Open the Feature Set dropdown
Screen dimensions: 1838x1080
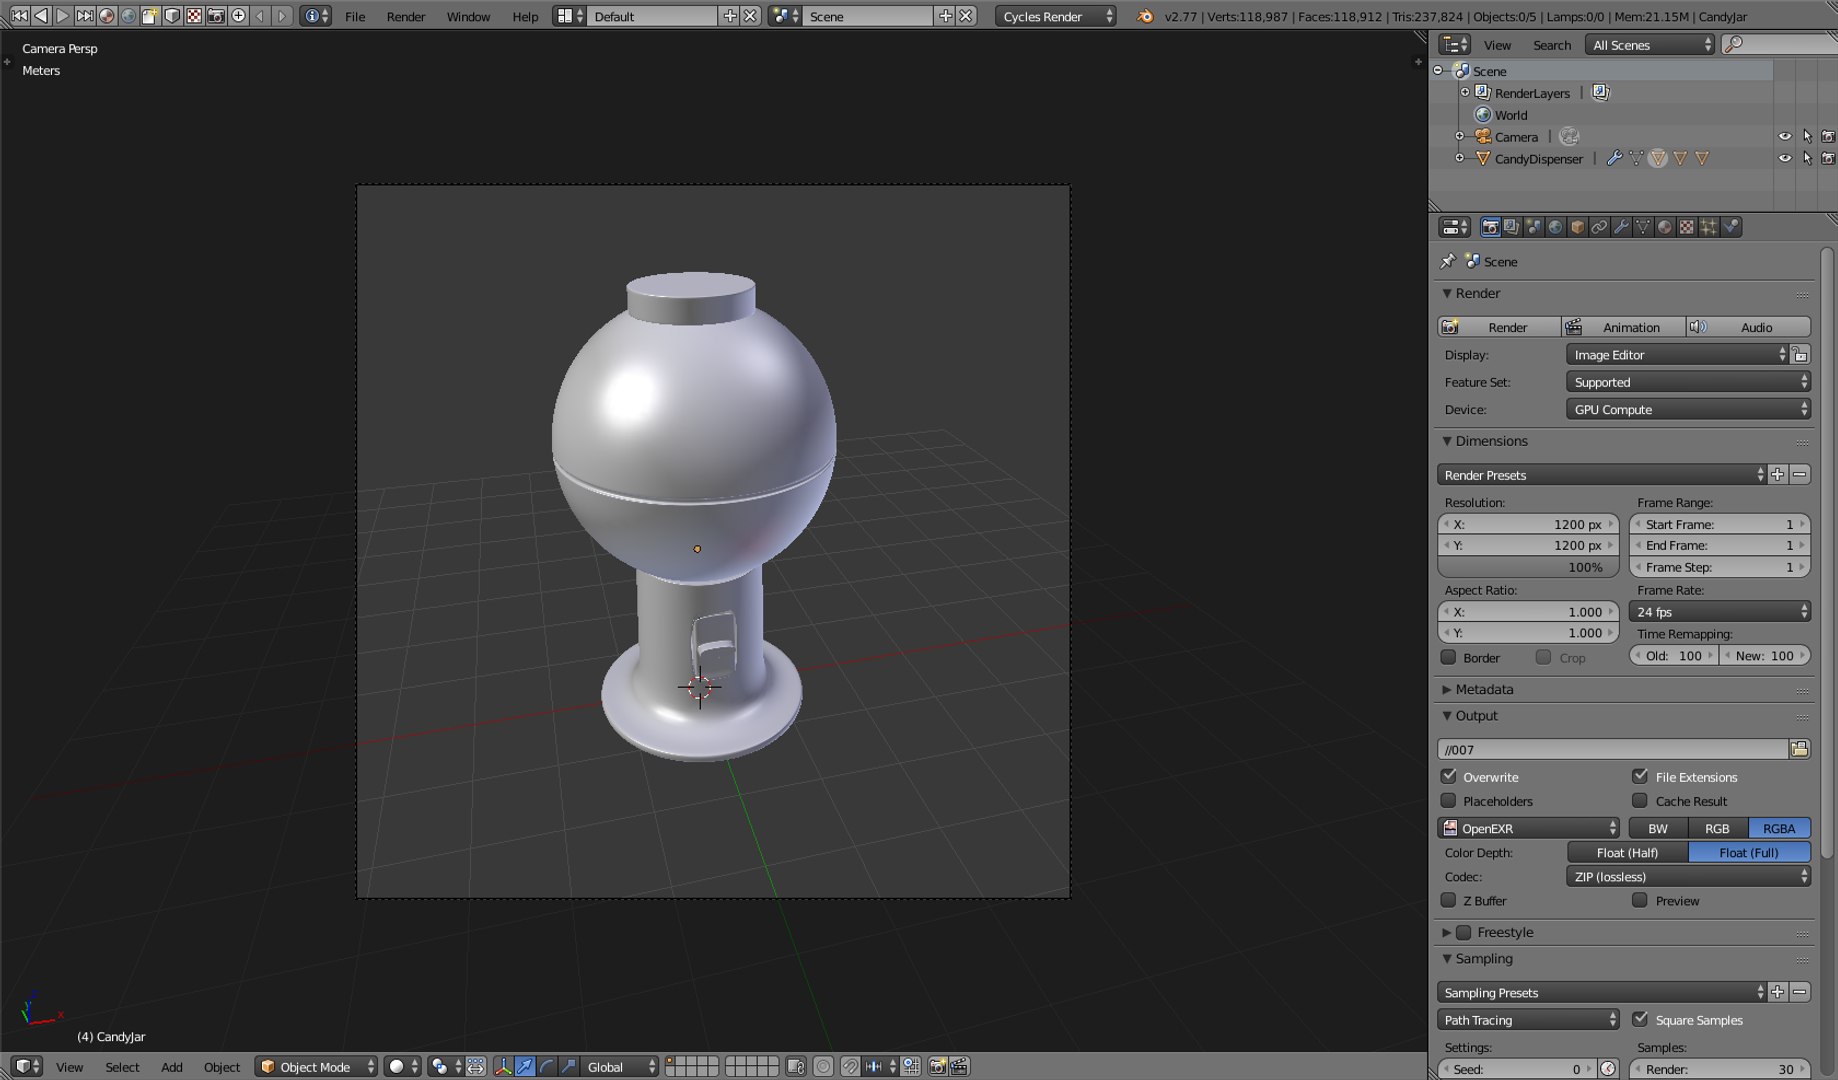pyautogui.click(x=1688, y=382)
